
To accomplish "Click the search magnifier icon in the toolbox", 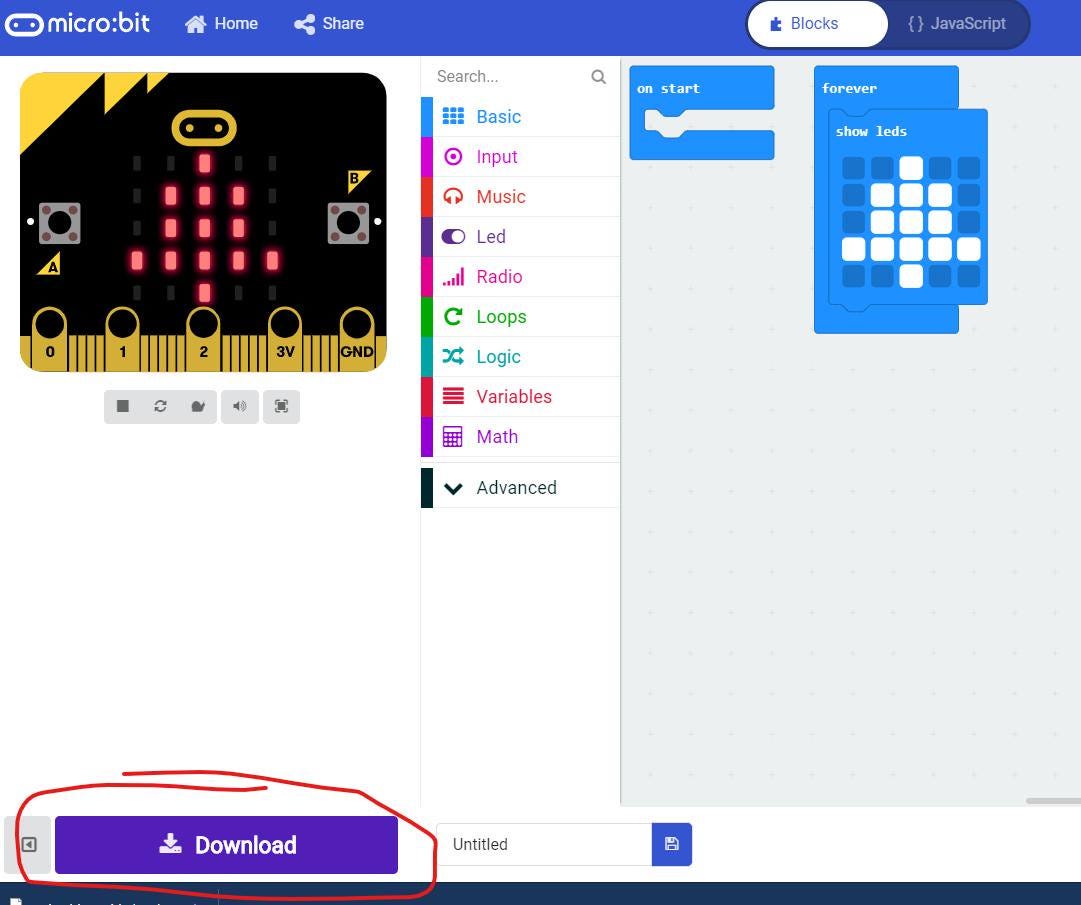I will [598, 77].
